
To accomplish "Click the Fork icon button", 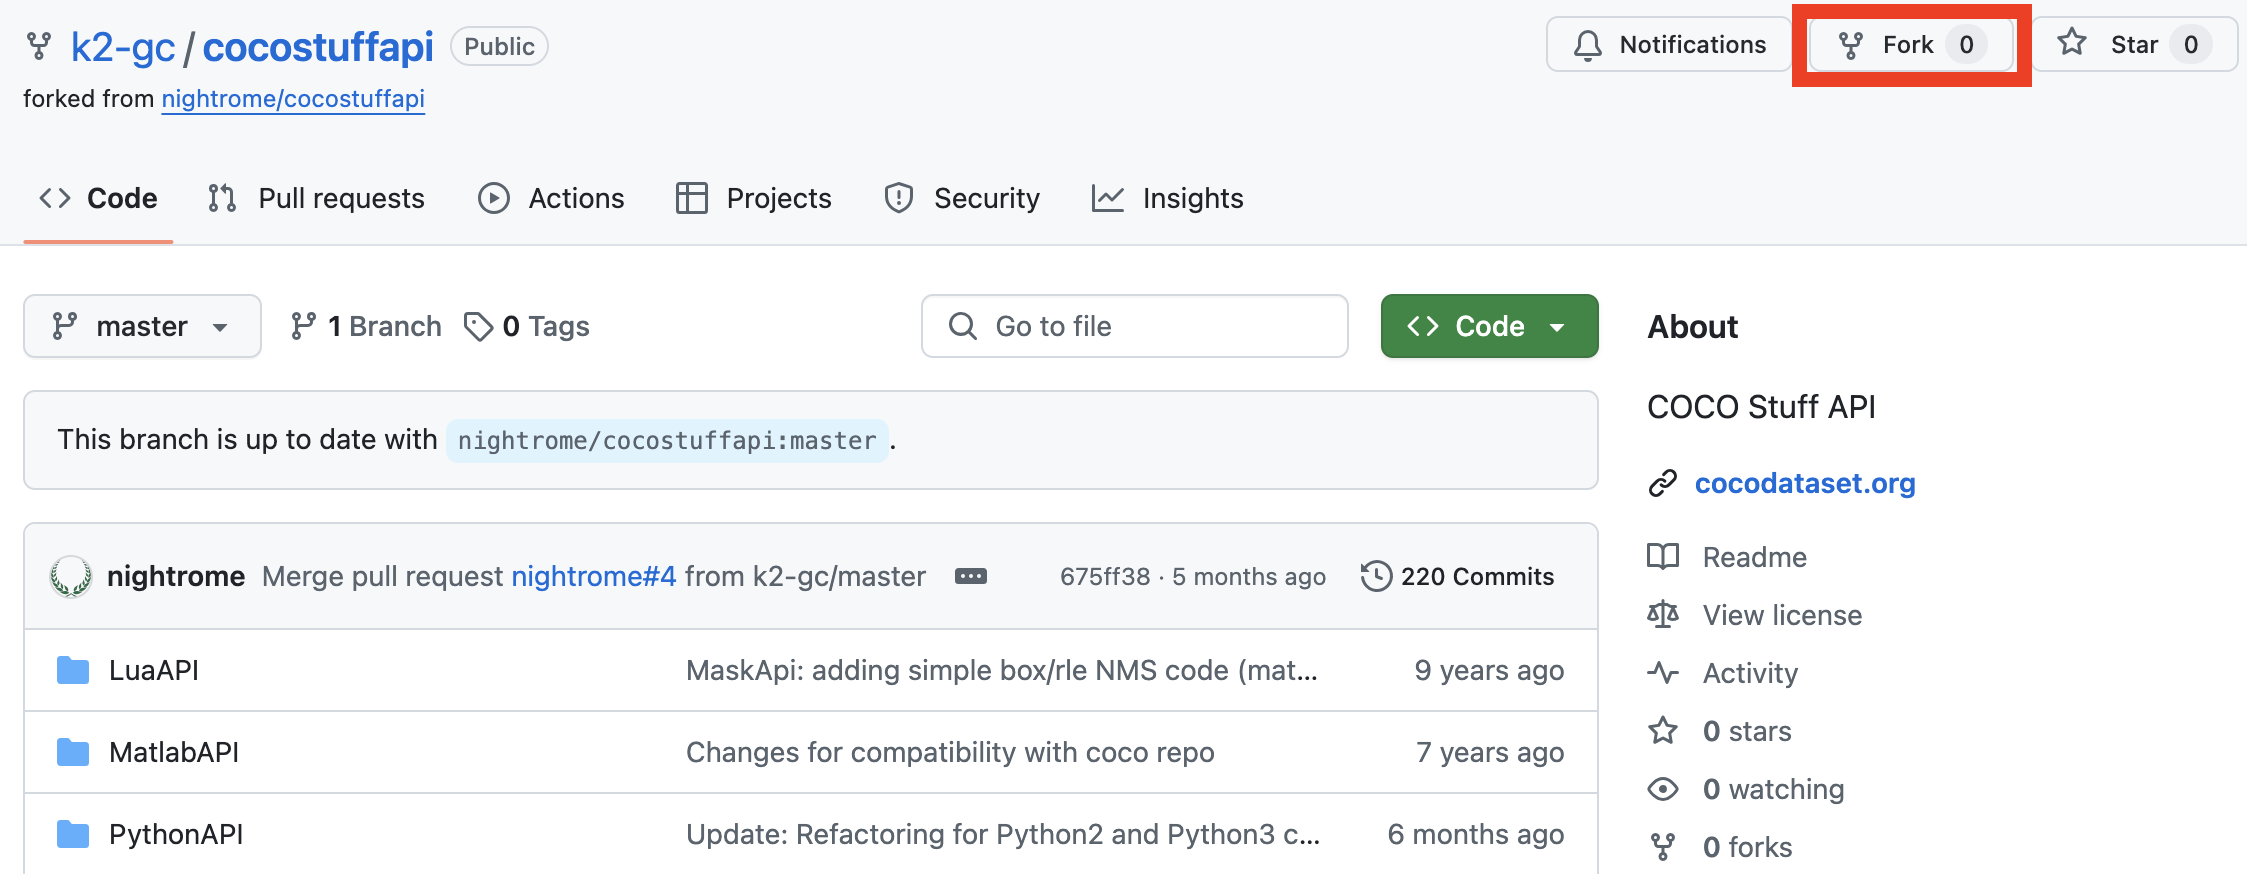I will click(1851, 45).
